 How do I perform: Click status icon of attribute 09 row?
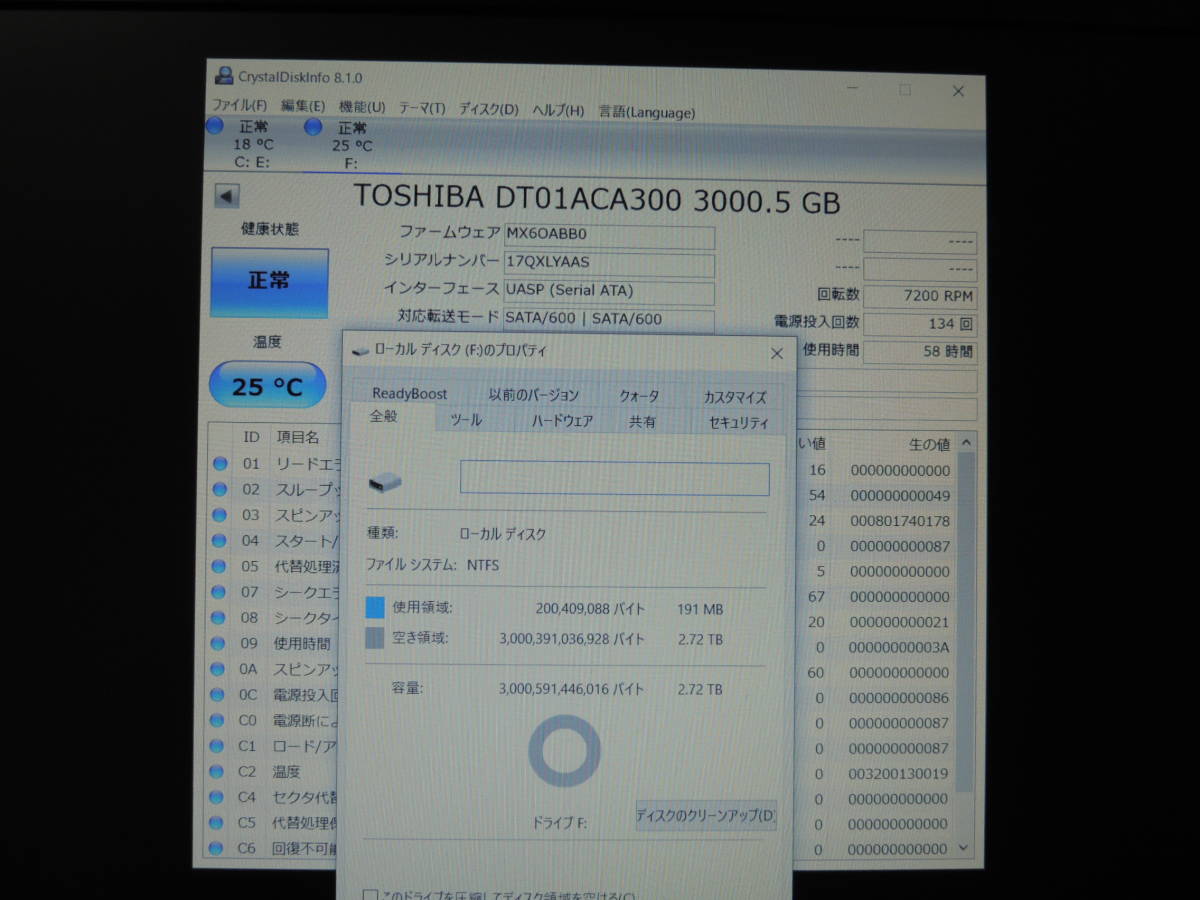tap(219, 643)
